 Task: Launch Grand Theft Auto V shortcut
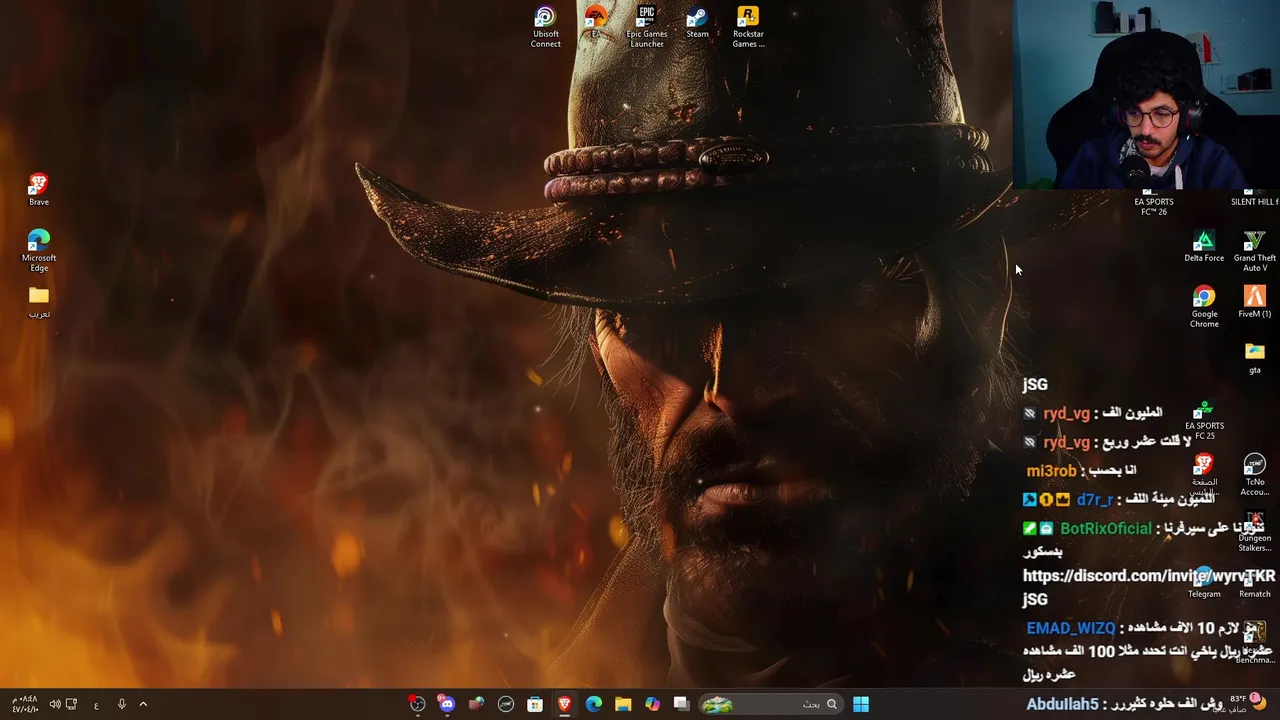(x=1254, y=251)
